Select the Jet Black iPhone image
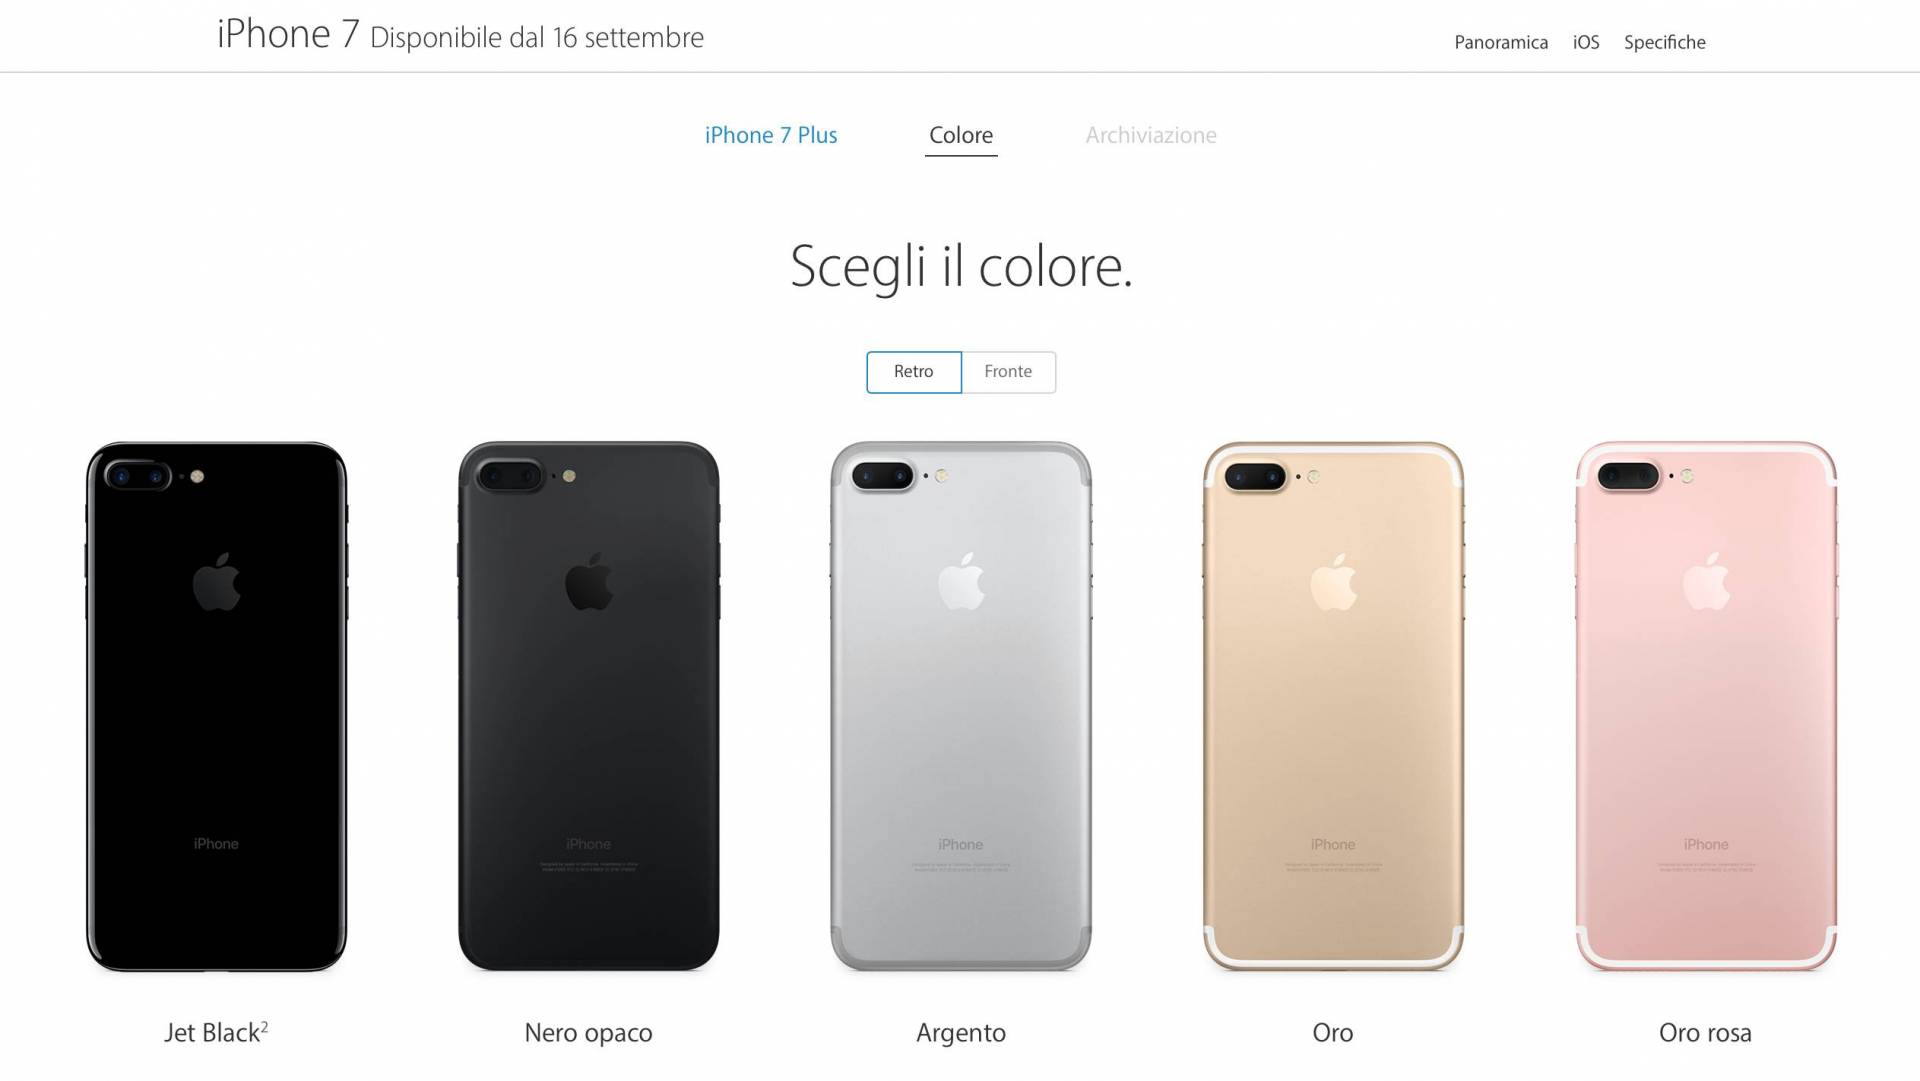Screen dimensions: 1920x1081 point(216,706)
